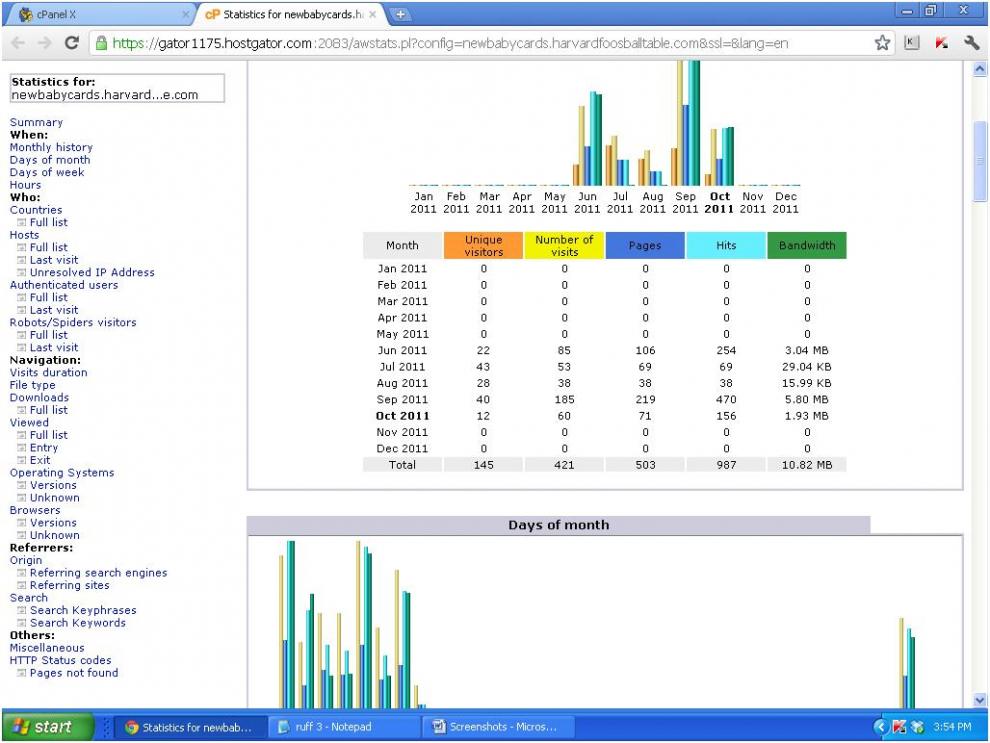Open the Windows Start button
The image size is (990, 743).
pyautogui.click(x=47, y=727)
